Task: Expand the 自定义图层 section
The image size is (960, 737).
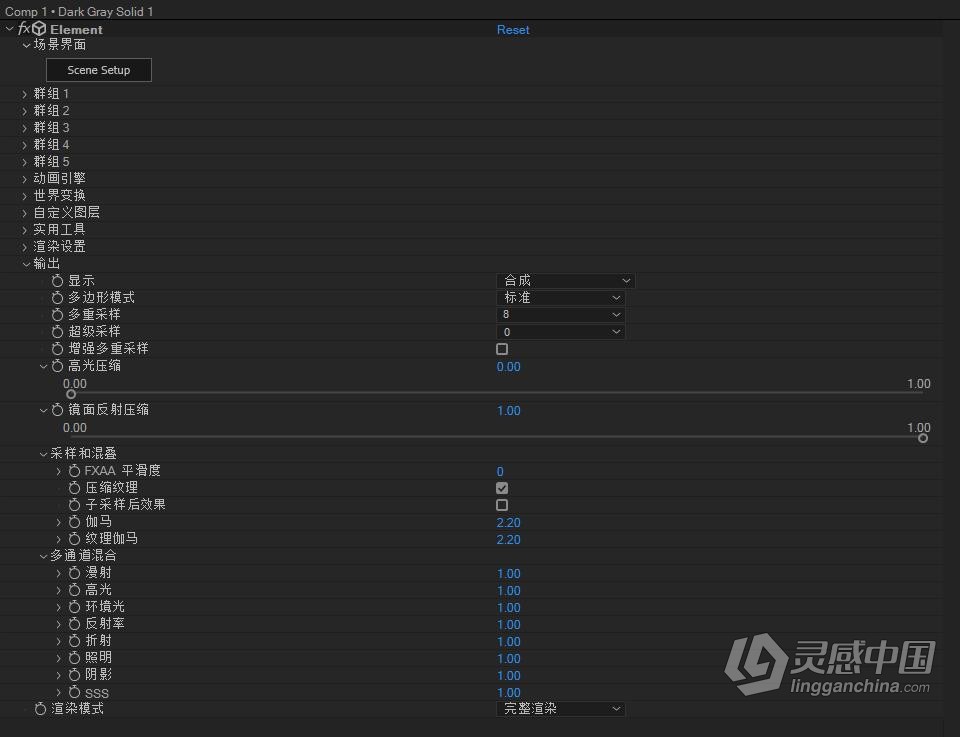Action: [x=24, y=213]
